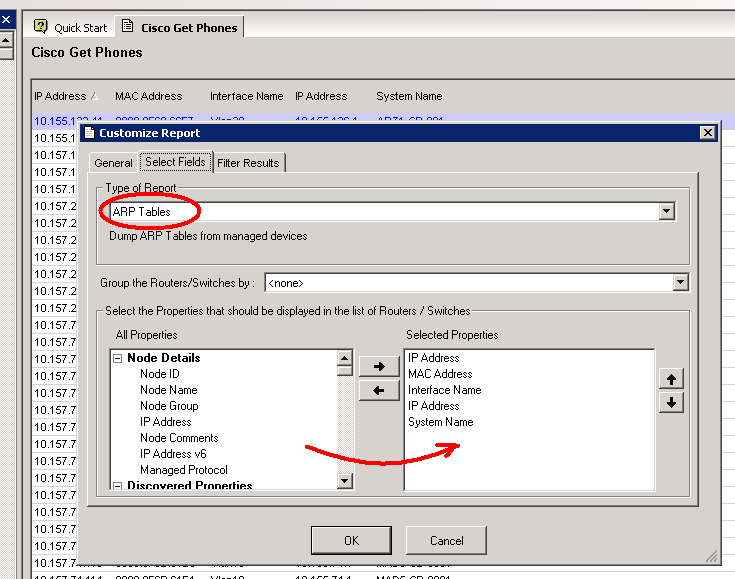Click the remove-property left arrow button
This screenshot has height=579, width=735.
379,390
